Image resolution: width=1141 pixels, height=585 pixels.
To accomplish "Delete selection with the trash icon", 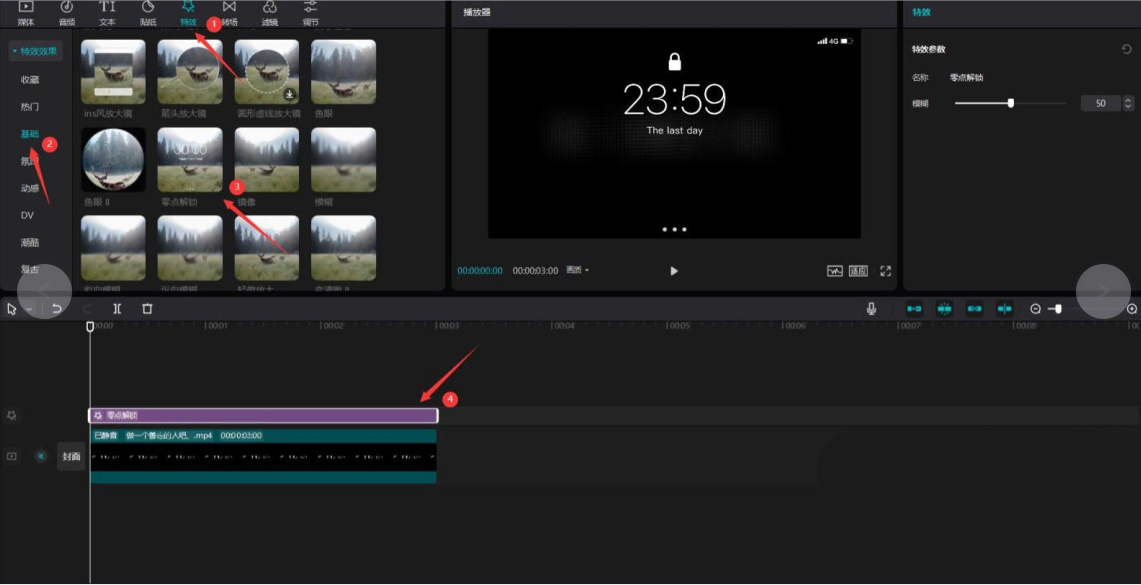I will tap(147, 309).
